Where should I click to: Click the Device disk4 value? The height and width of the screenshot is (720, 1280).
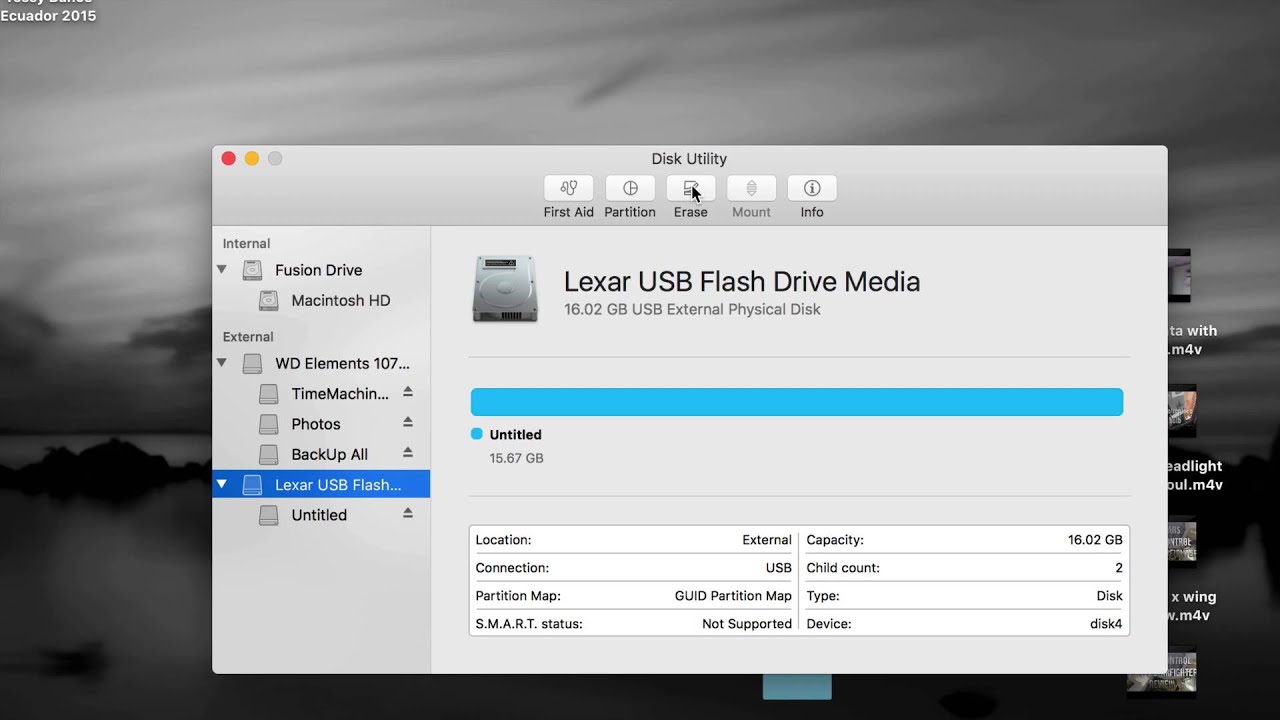click(x=1106, y=624)
